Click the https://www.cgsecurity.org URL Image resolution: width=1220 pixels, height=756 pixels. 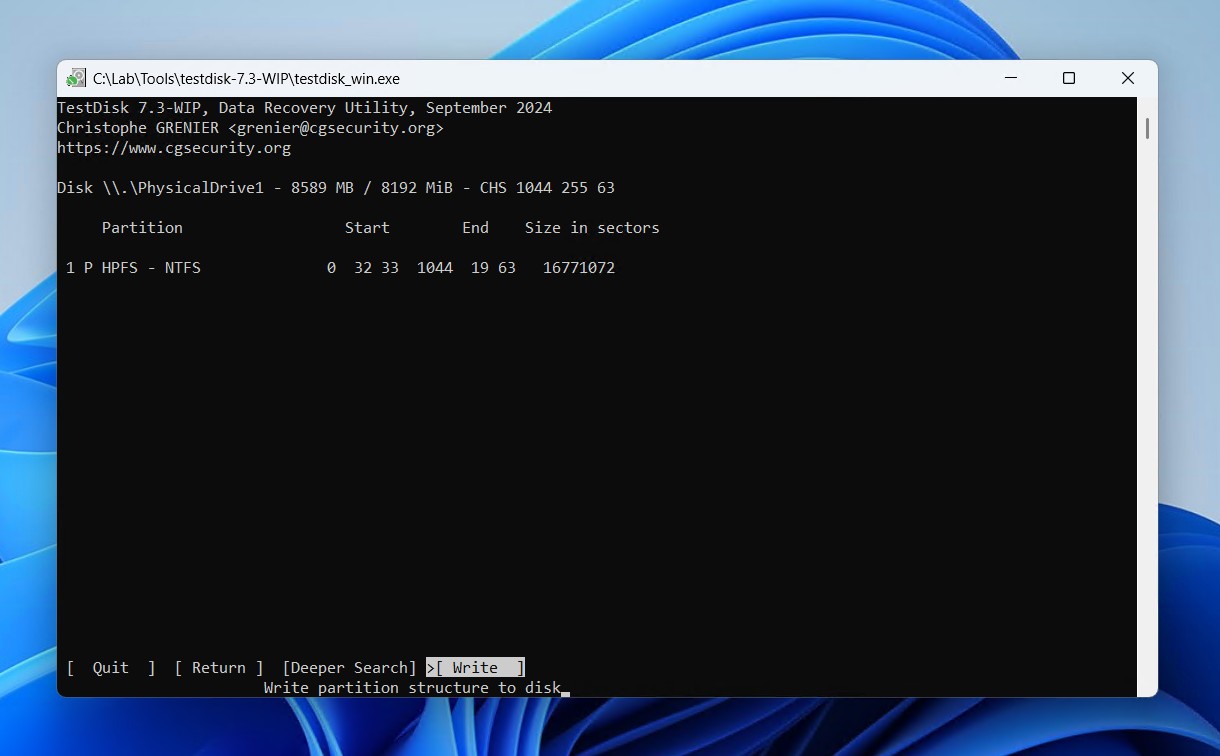click(174, 148)
